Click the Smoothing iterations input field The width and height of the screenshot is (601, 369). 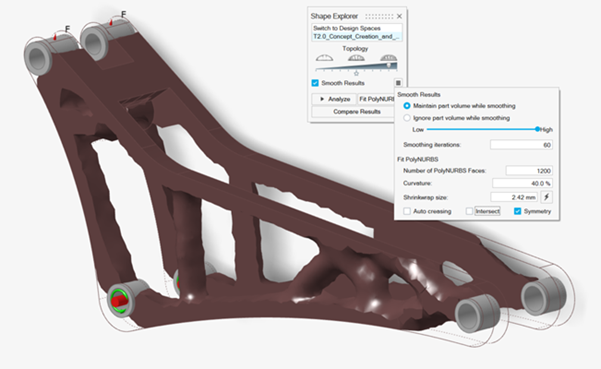(521, 145)
